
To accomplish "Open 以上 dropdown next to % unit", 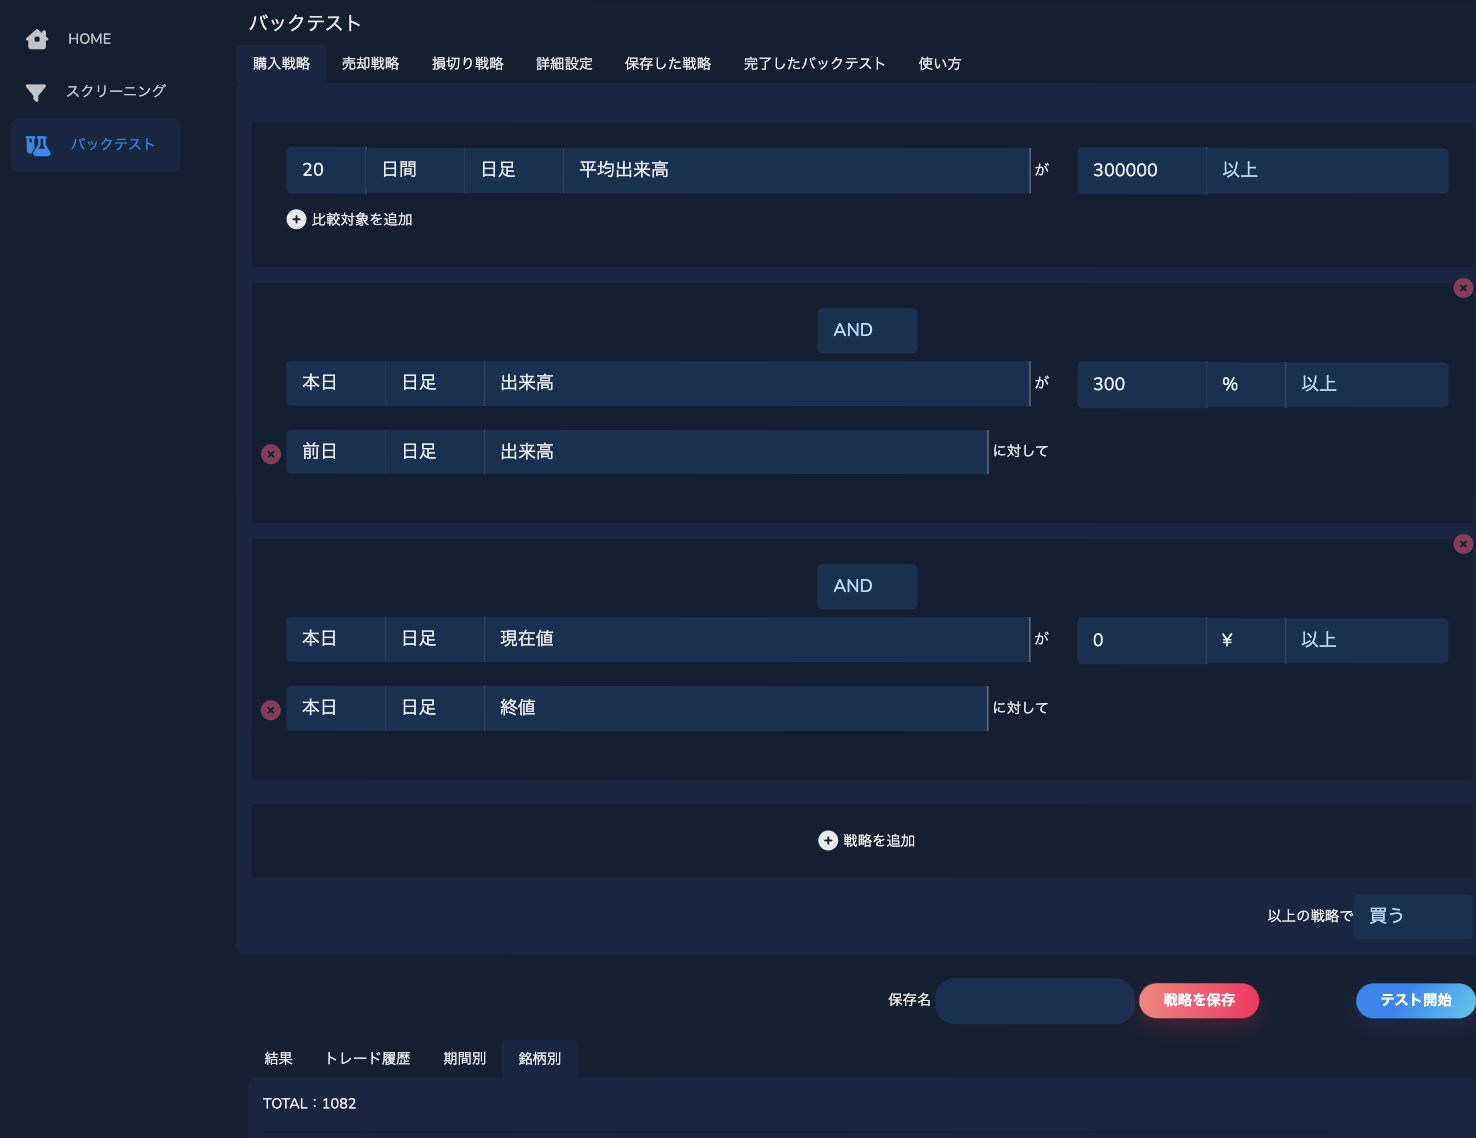I will point(1367,384).
